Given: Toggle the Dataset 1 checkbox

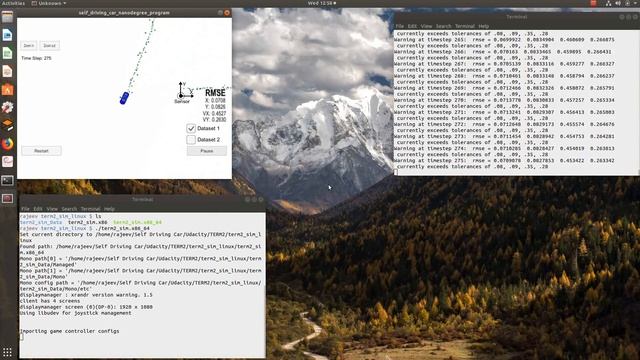Looking at the screenshot, I should click(191, 128).
